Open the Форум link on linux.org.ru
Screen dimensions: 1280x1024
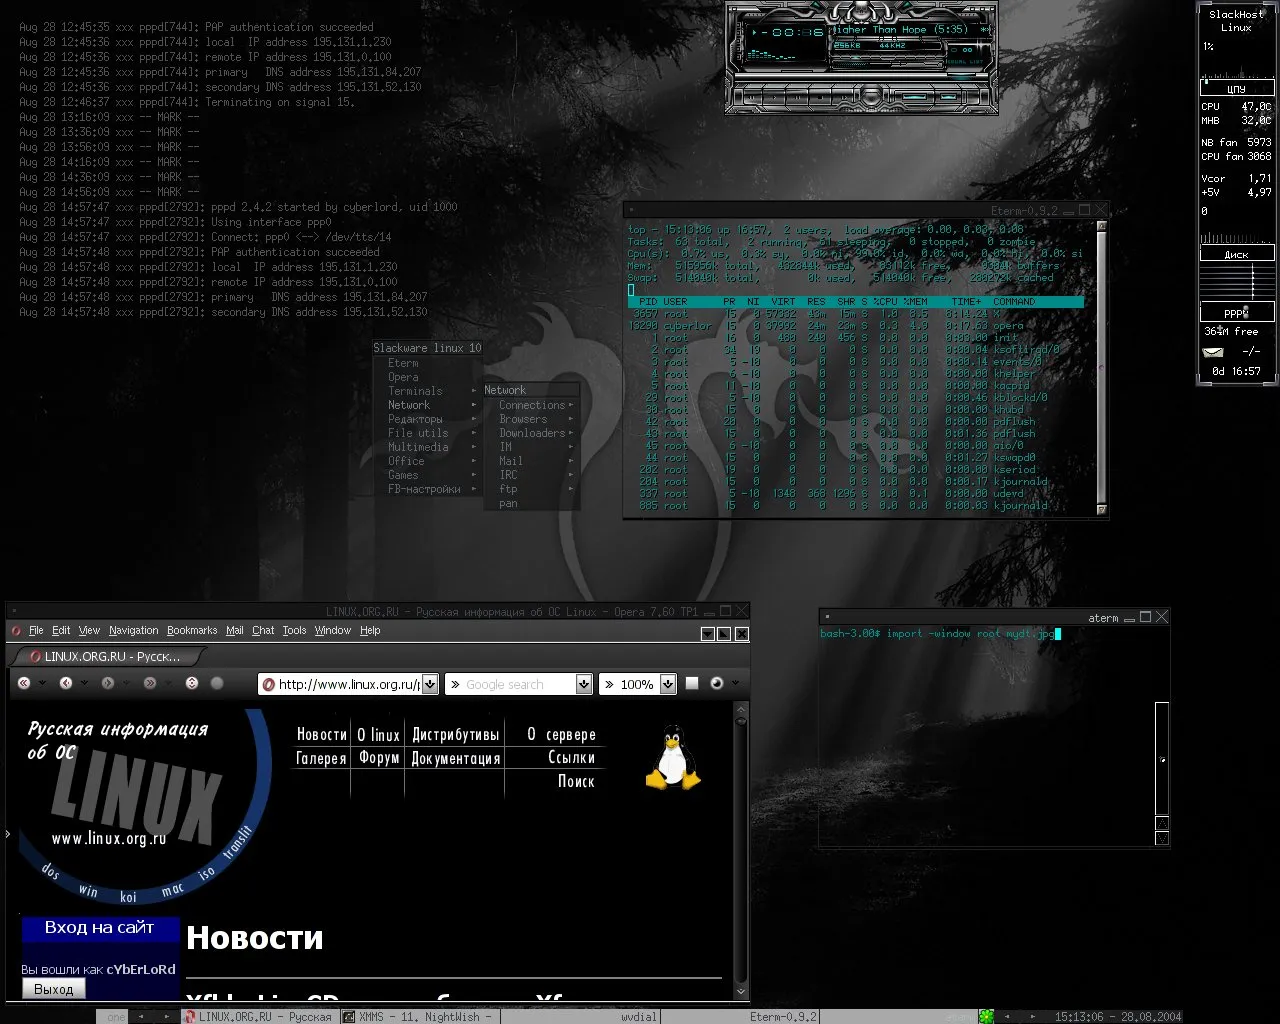pos(379,758)
